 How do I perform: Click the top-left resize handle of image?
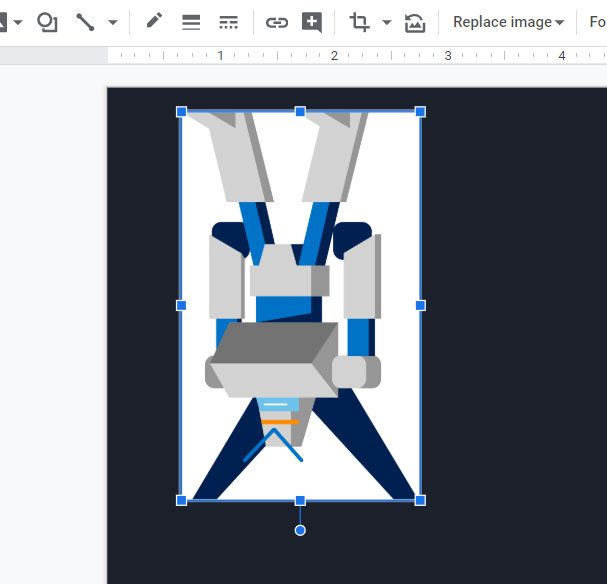click(x=181, y=112)
